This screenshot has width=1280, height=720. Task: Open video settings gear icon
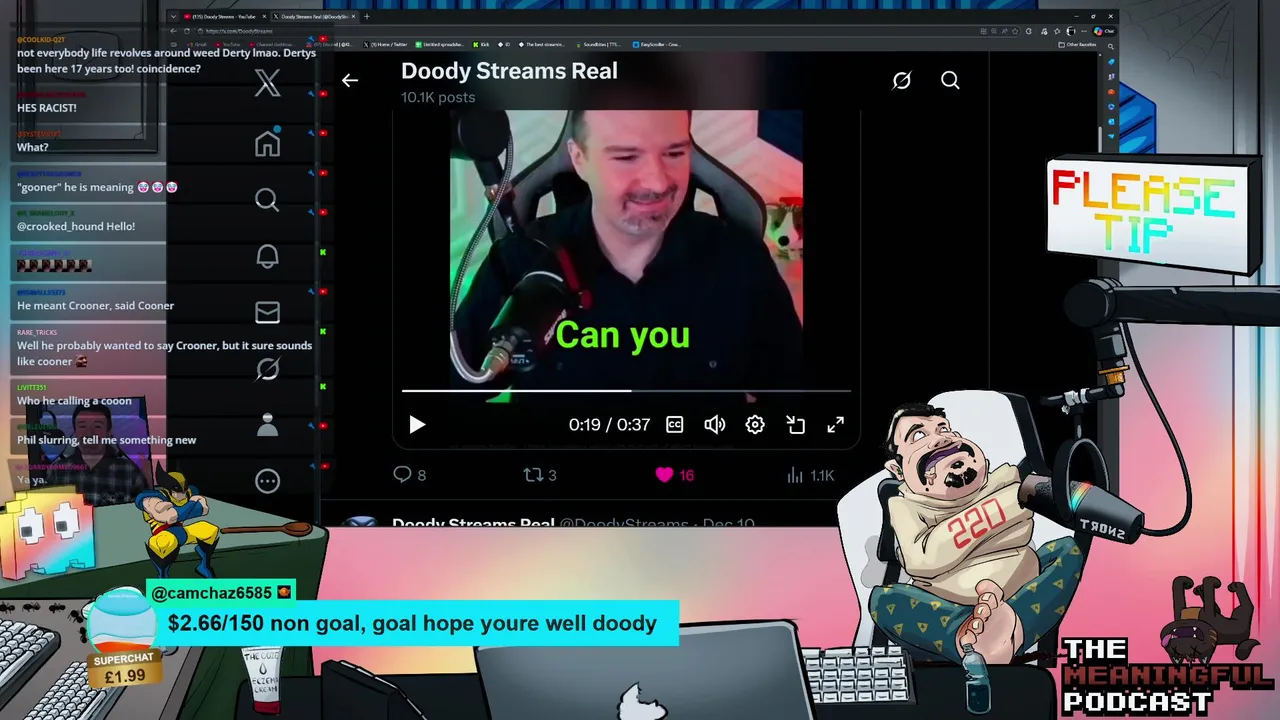pyautogui.click(x=755, y=424)
